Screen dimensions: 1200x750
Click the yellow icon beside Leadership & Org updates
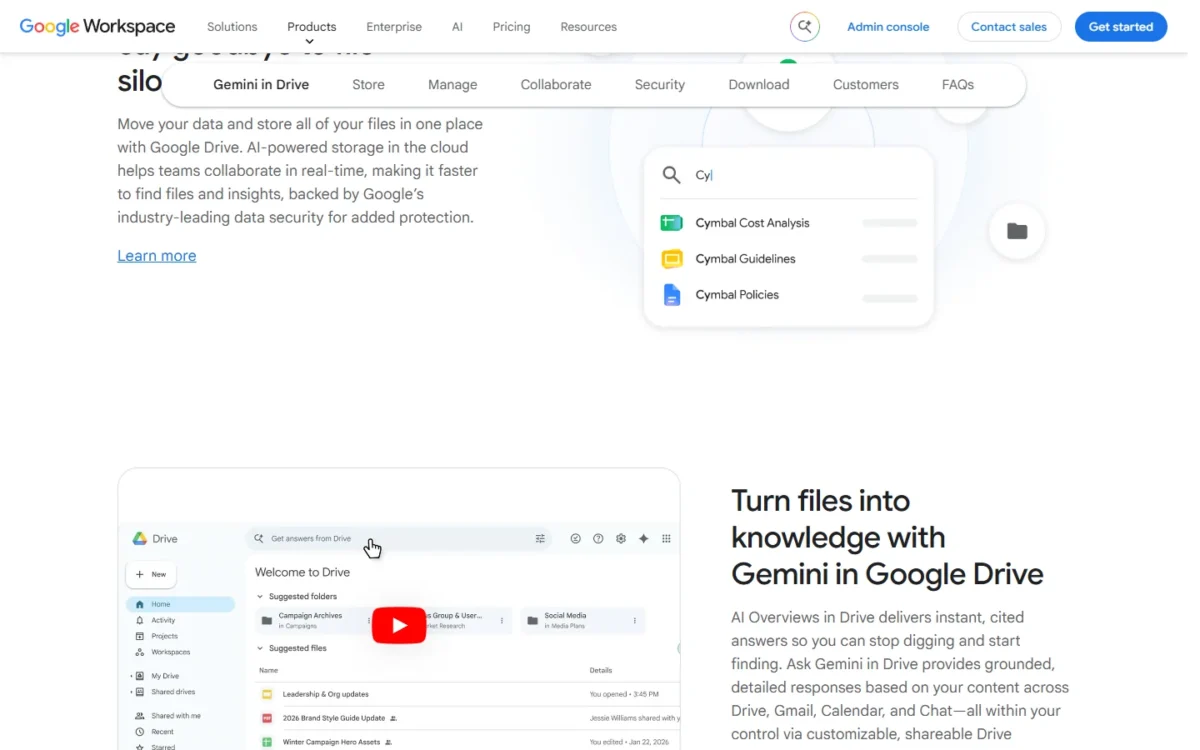tap(267, 694)
